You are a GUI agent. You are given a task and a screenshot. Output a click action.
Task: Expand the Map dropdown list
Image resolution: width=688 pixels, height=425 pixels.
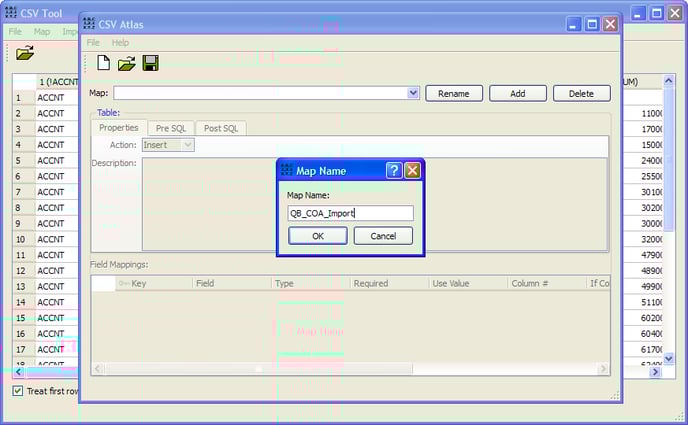(413, 93)
